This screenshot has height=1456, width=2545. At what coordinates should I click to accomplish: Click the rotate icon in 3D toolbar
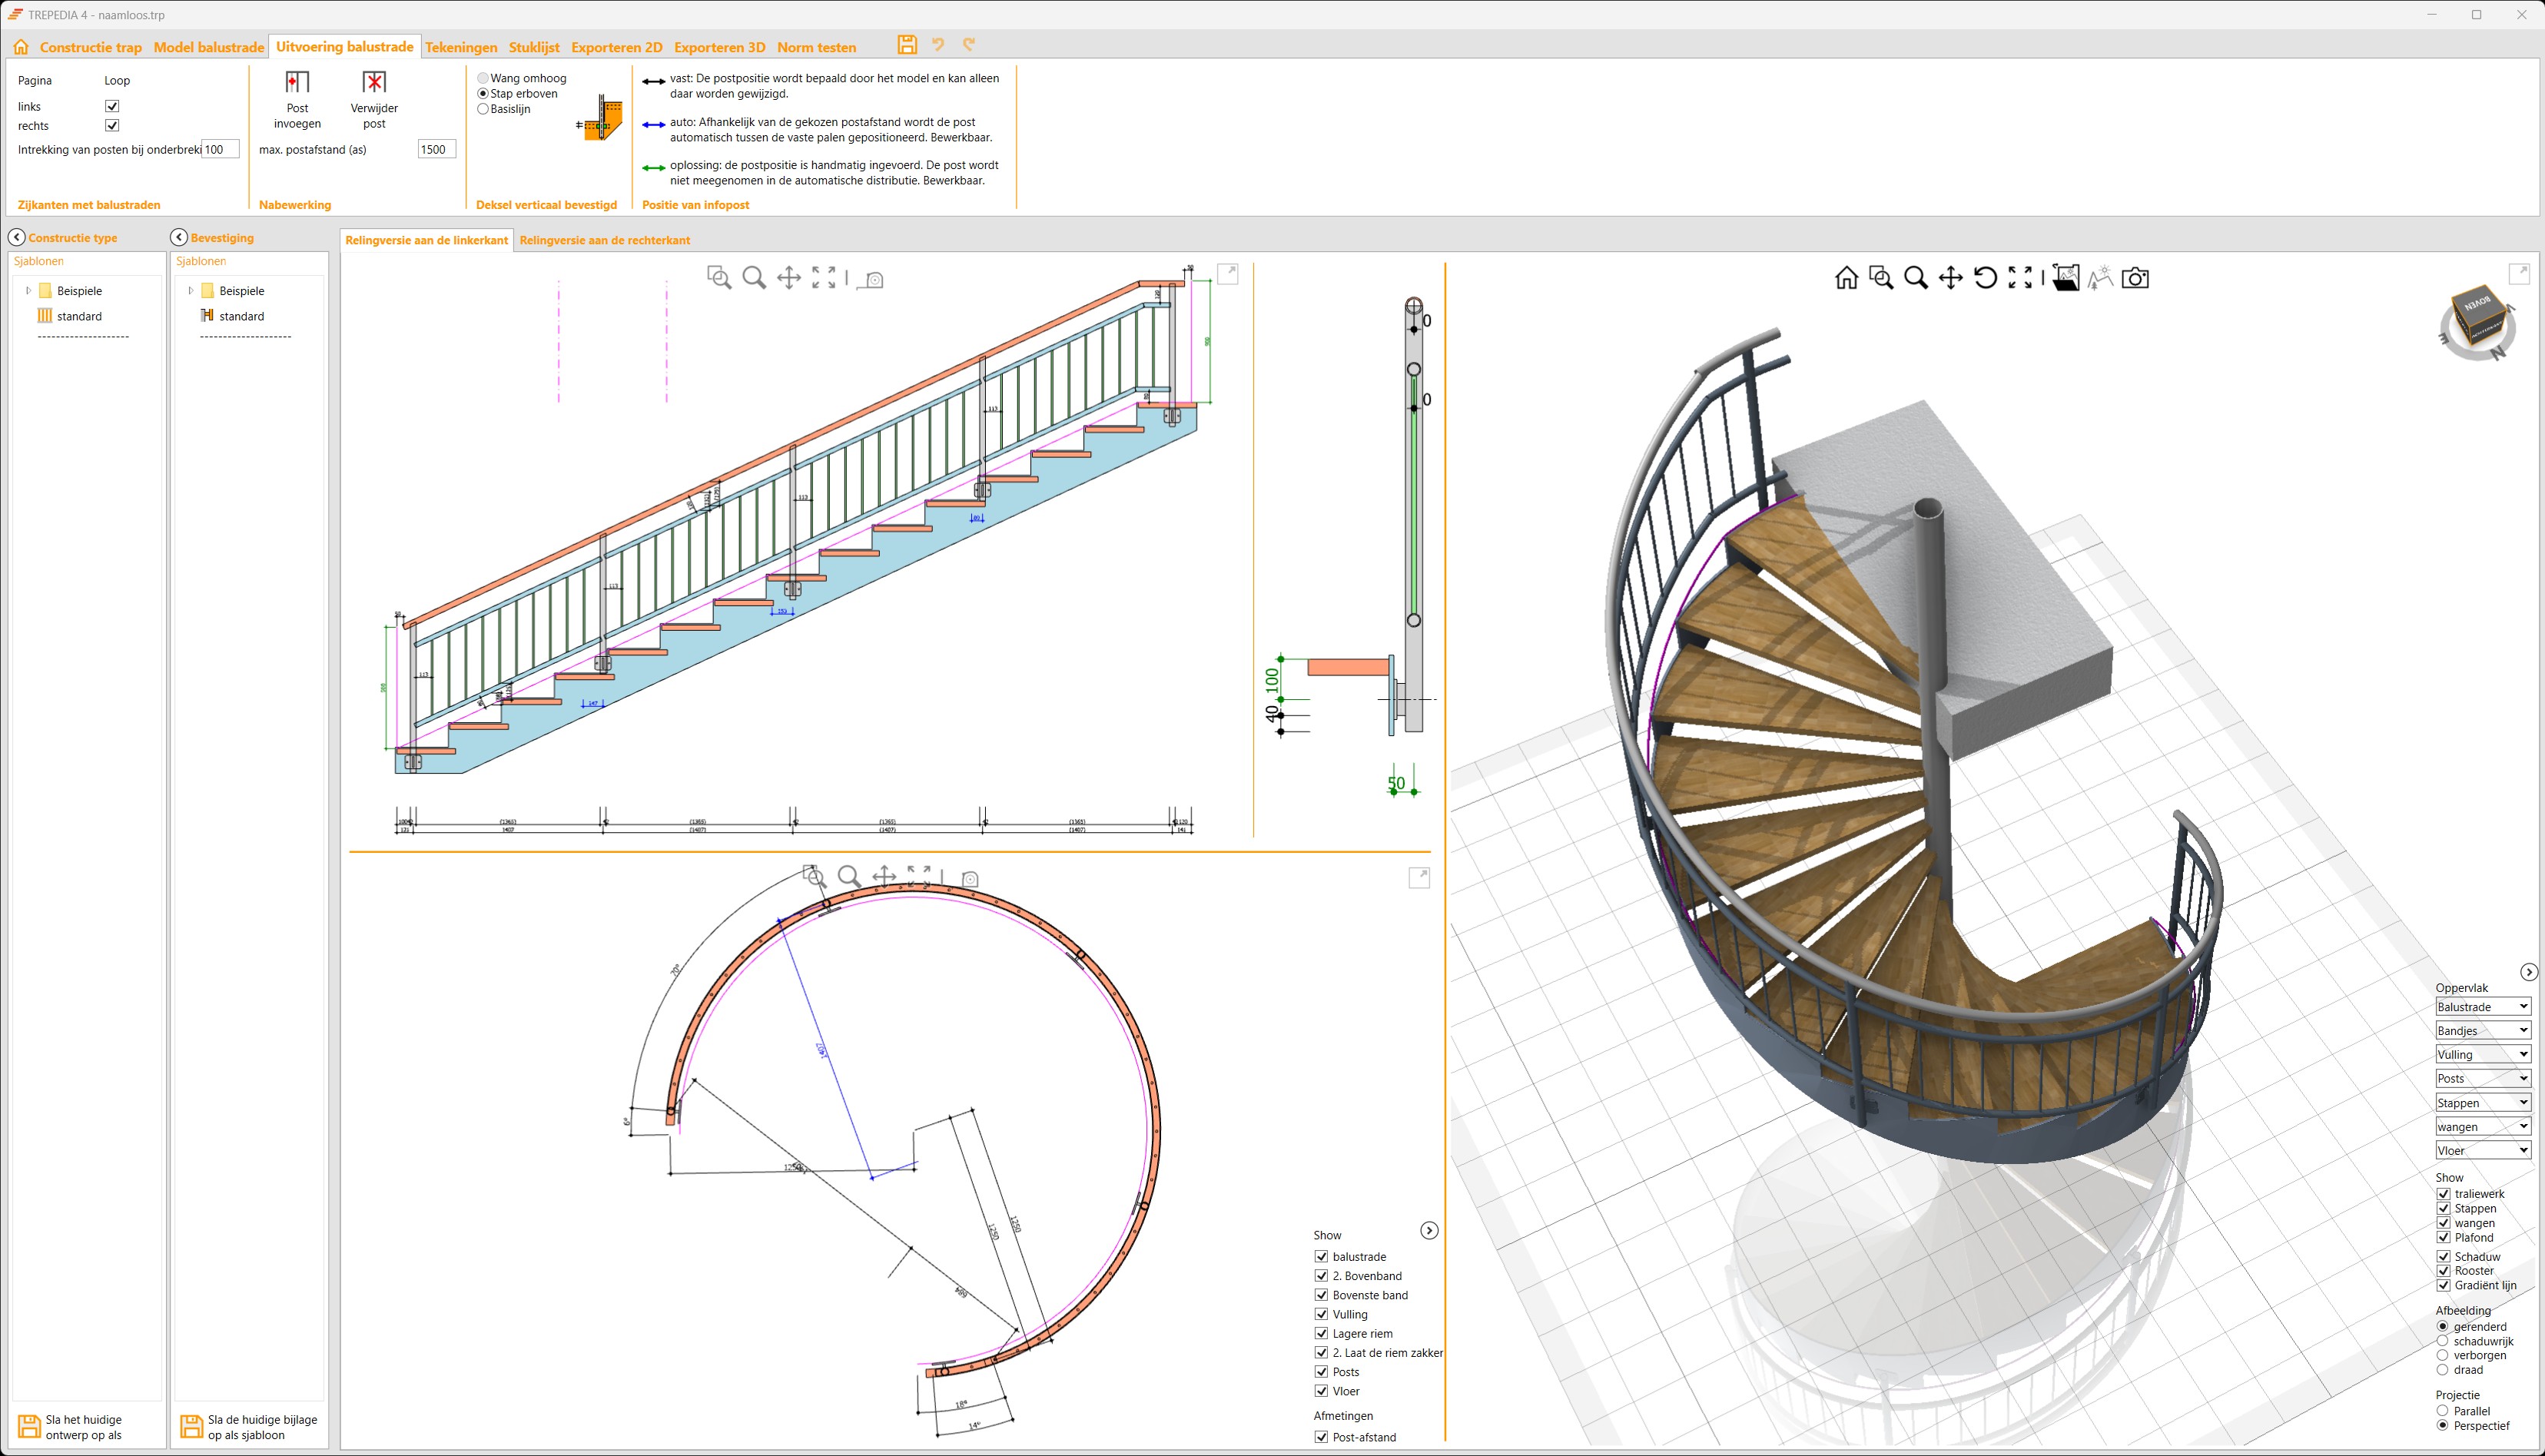[x=1985, y=278]
